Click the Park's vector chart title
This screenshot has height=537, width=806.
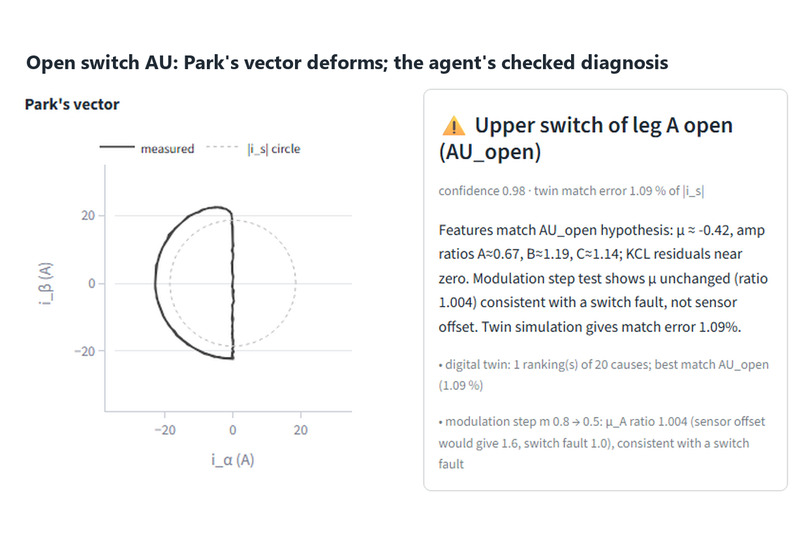click(x=72, y=104)
